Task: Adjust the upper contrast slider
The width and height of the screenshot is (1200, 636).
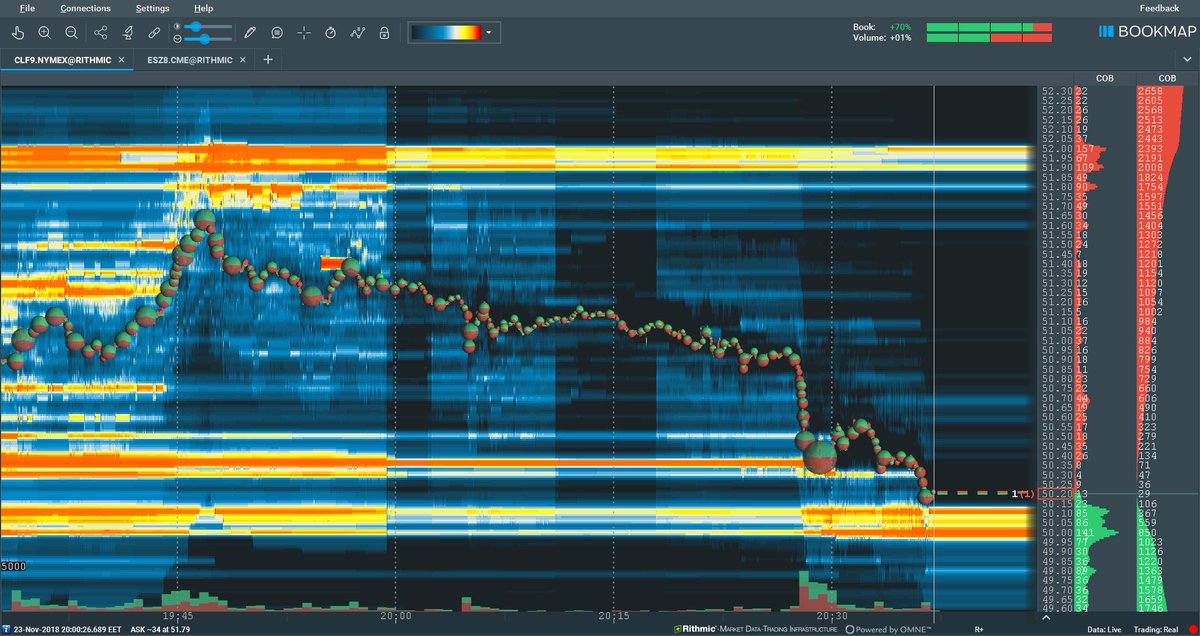Action: pos(209,27)
